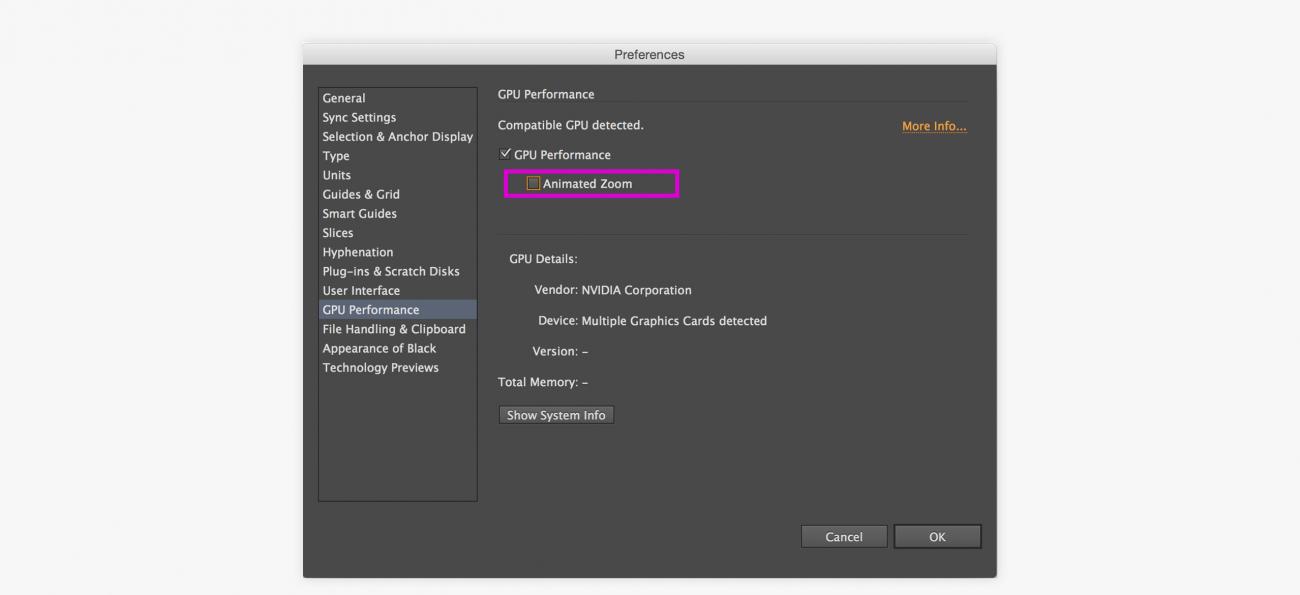Go to Plug-ins & Scratch Disks
The width and height of the screenshot is (1300, 595).
click(x=397, y=271)
